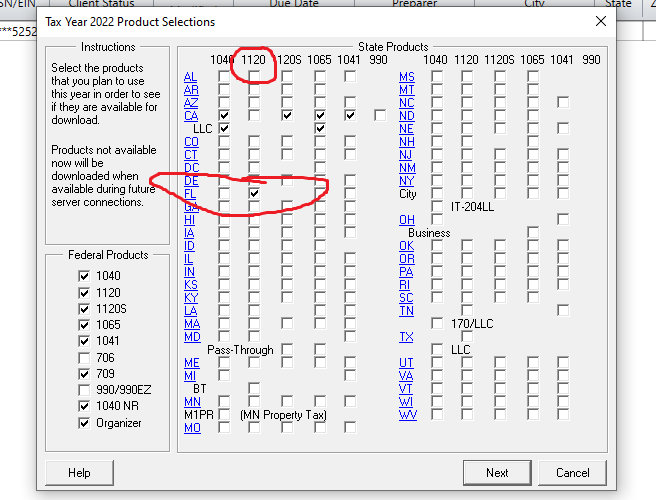Check the TX LLC checkbox

point(437,349)
